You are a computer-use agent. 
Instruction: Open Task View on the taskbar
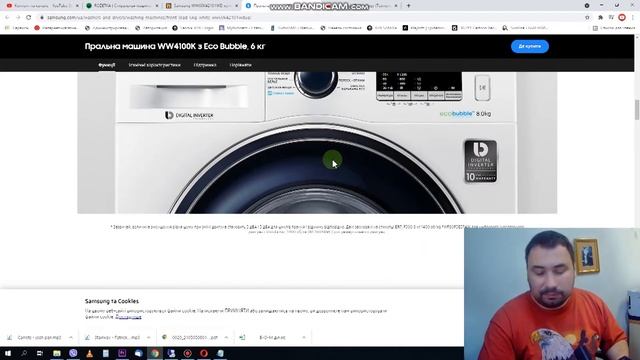pyautogui.click(x=40, y=353)
